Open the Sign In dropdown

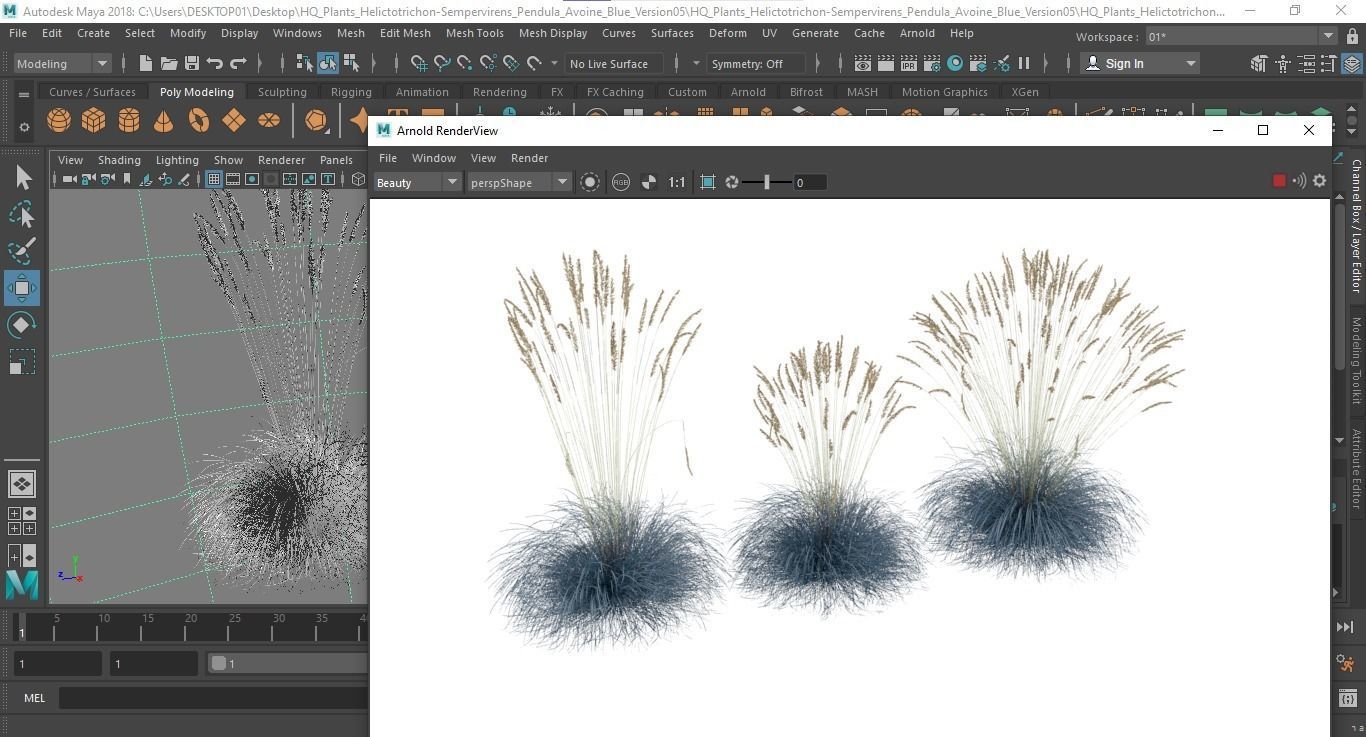1141,63
